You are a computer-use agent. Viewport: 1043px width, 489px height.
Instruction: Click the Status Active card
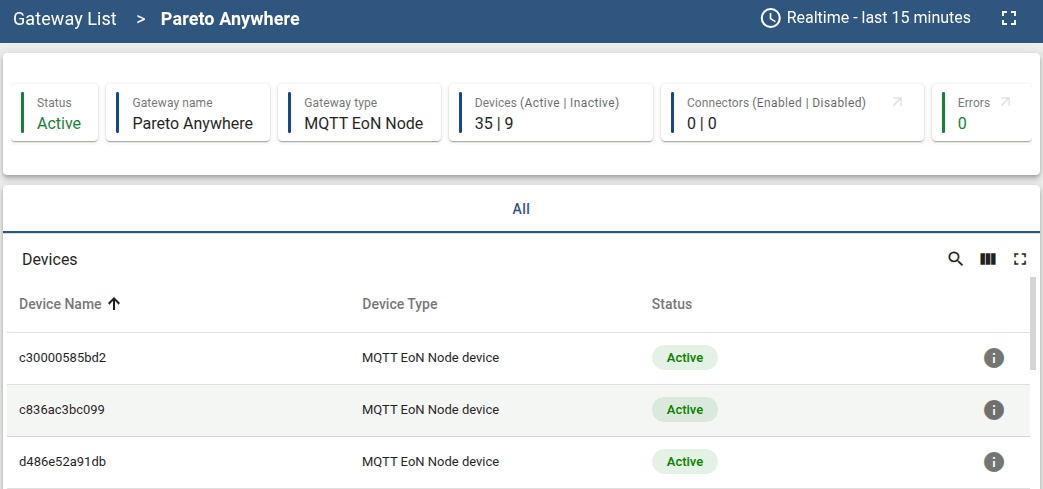[x=55, y=112]
